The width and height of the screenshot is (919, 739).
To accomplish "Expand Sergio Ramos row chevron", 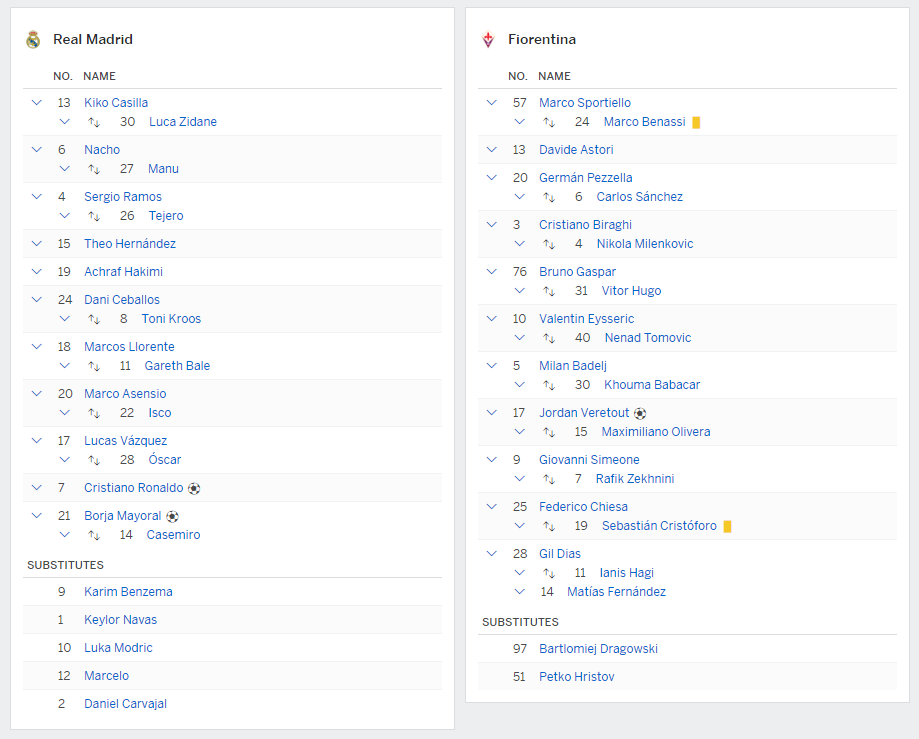I will pyautogui.click(x=37, y=197).
